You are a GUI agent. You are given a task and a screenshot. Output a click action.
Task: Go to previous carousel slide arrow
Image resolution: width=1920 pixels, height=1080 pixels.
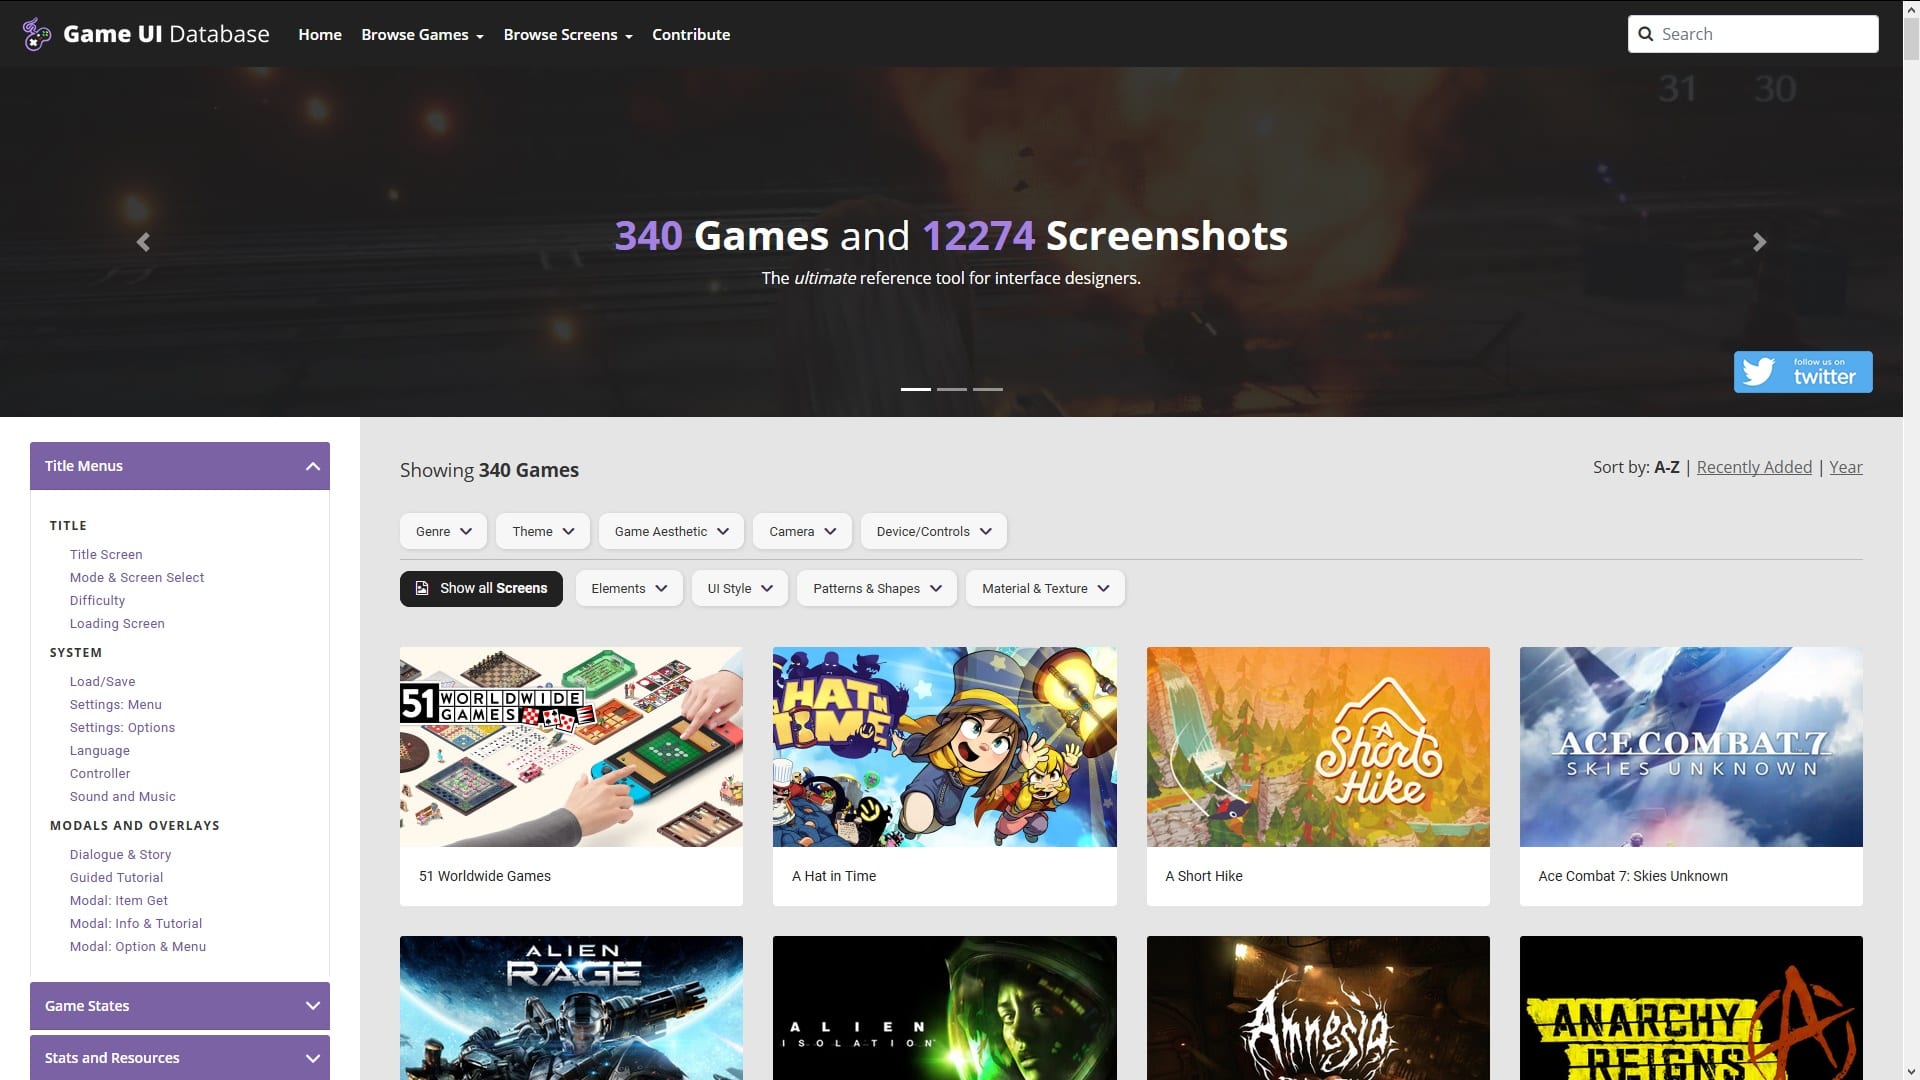(143, 242)
